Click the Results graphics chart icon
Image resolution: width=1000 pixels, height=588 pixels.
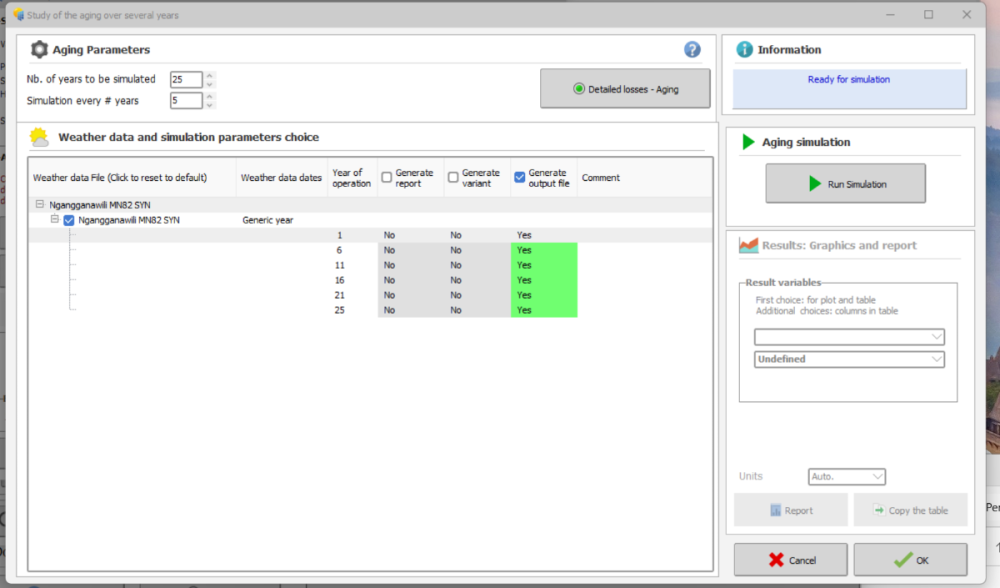pos(748,245)
